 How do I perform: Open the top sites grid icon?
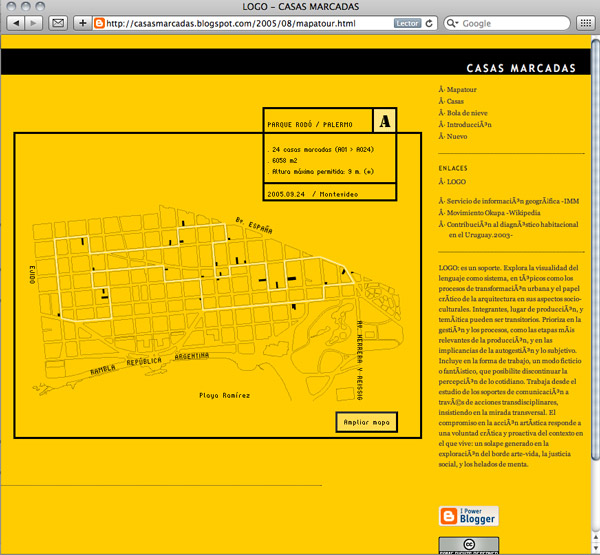[585, 23]
